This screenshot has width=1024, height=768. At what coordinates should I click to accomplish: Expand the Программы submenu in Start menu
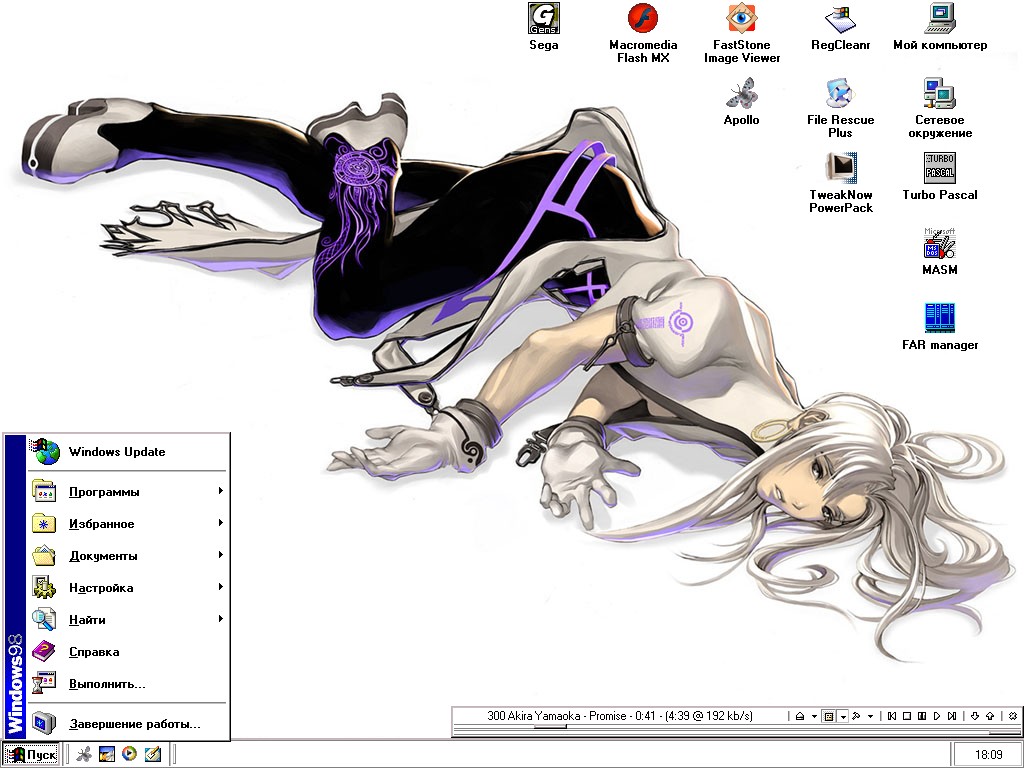[220, 491]
